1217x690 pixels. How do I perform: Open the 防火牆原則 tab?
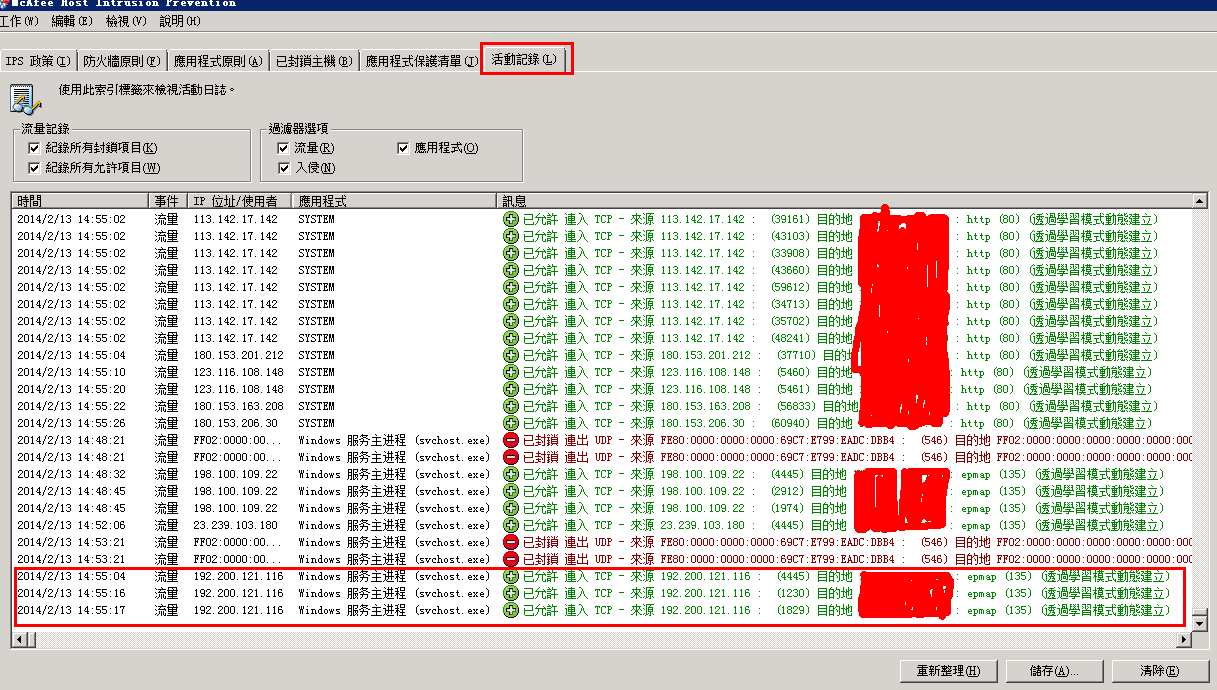click(113, 60)
